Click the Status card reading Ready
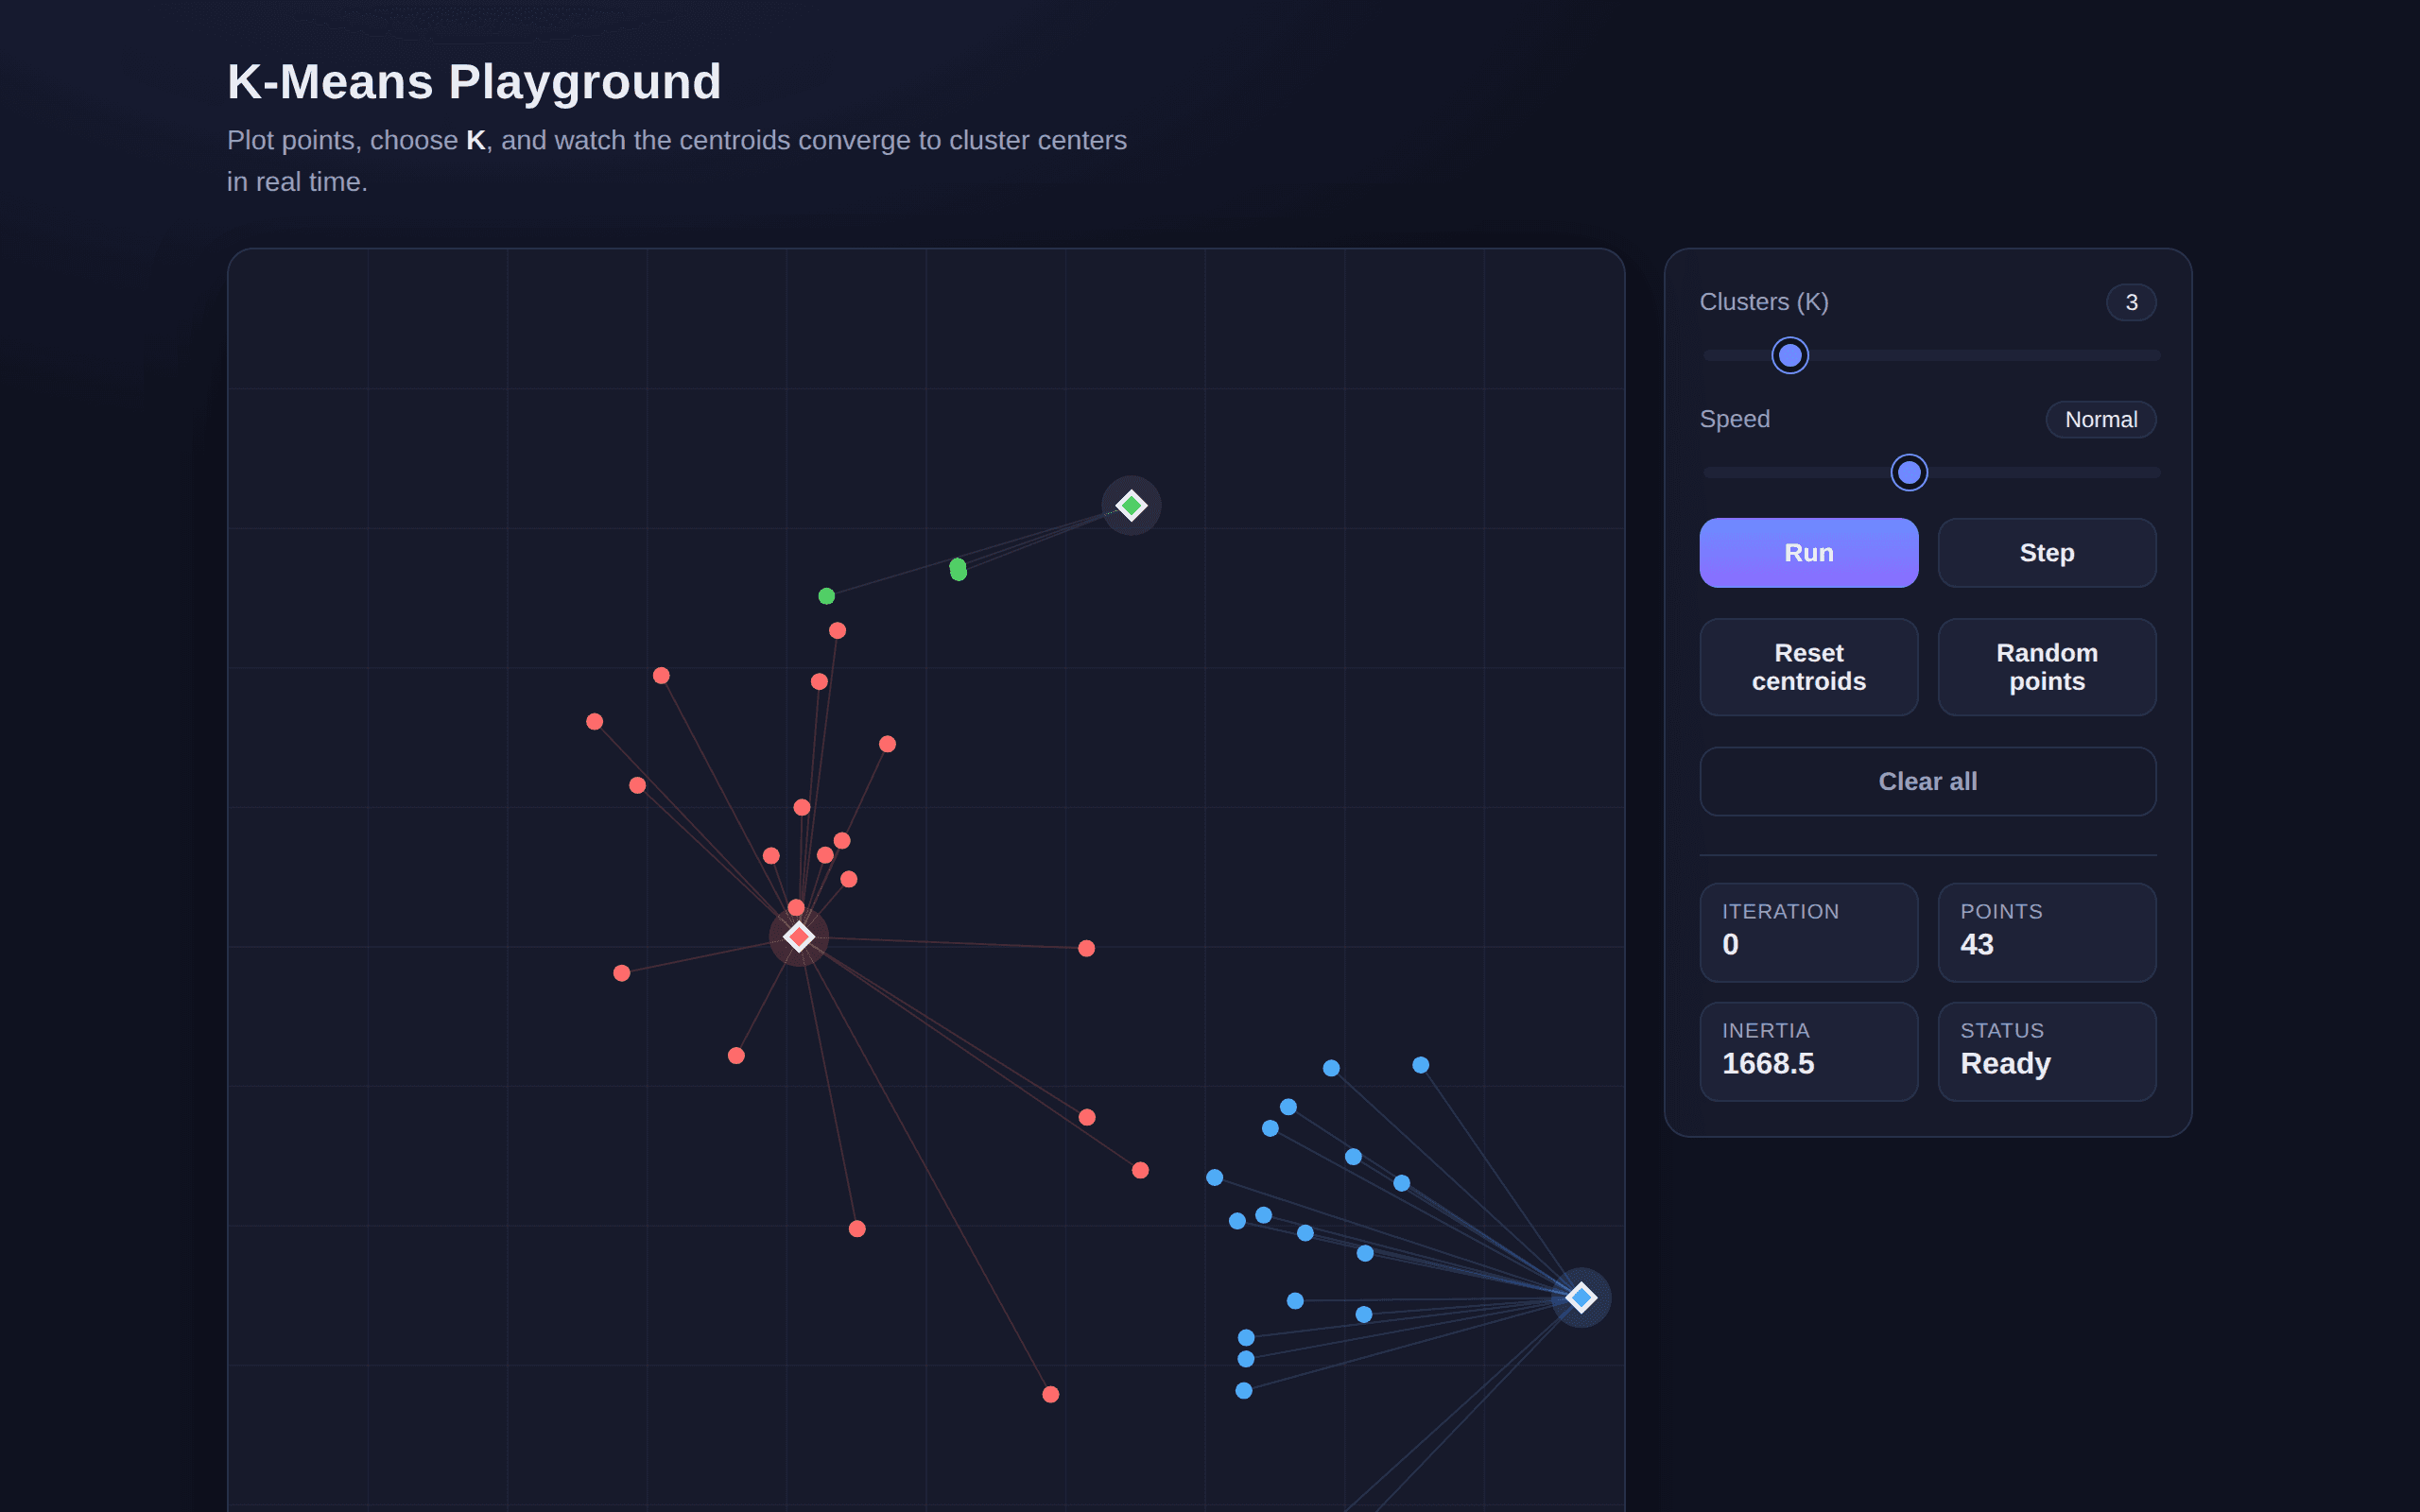 point(2046,1051)
